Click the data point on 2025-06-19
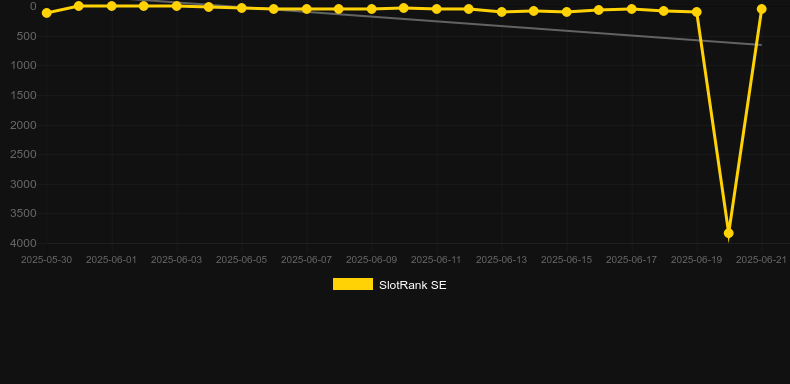790x384 pixels. pos(697,12)
